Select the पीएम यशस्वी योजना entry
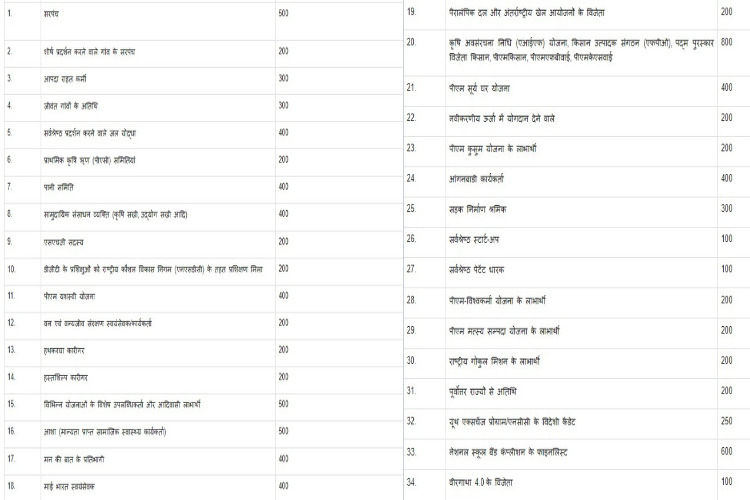Image resolution: width=750 pixels, height=500 pixels. (x=69, y=296)
